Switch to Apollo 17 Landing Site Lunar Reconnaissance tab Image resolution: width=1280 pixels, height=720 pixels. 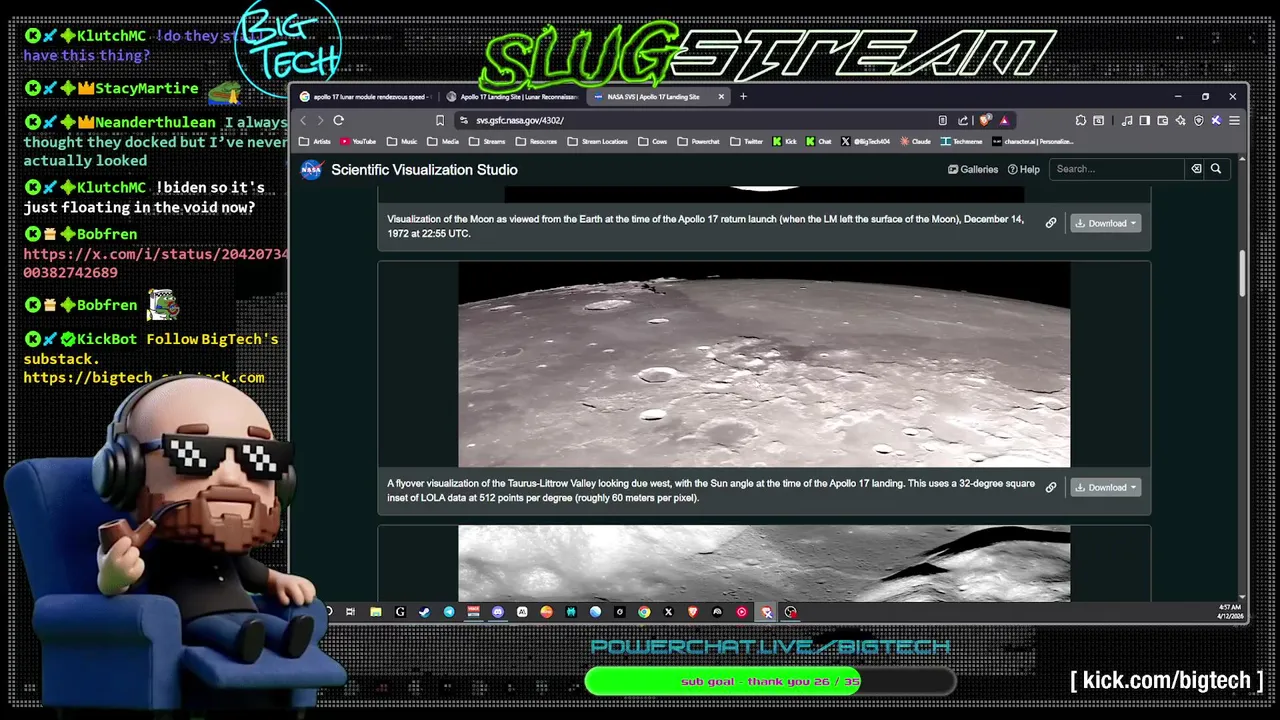point(512,97)
